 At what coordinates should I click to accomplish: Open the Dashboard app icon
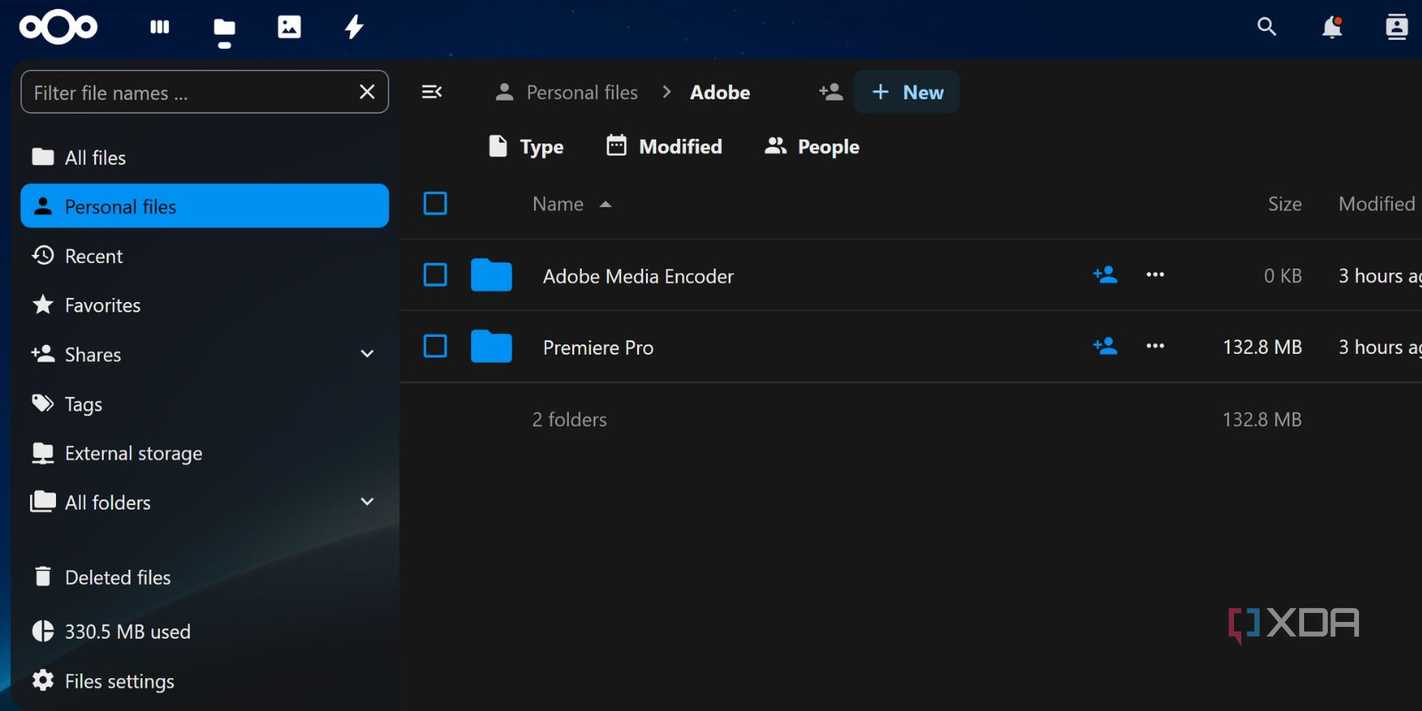160,27
